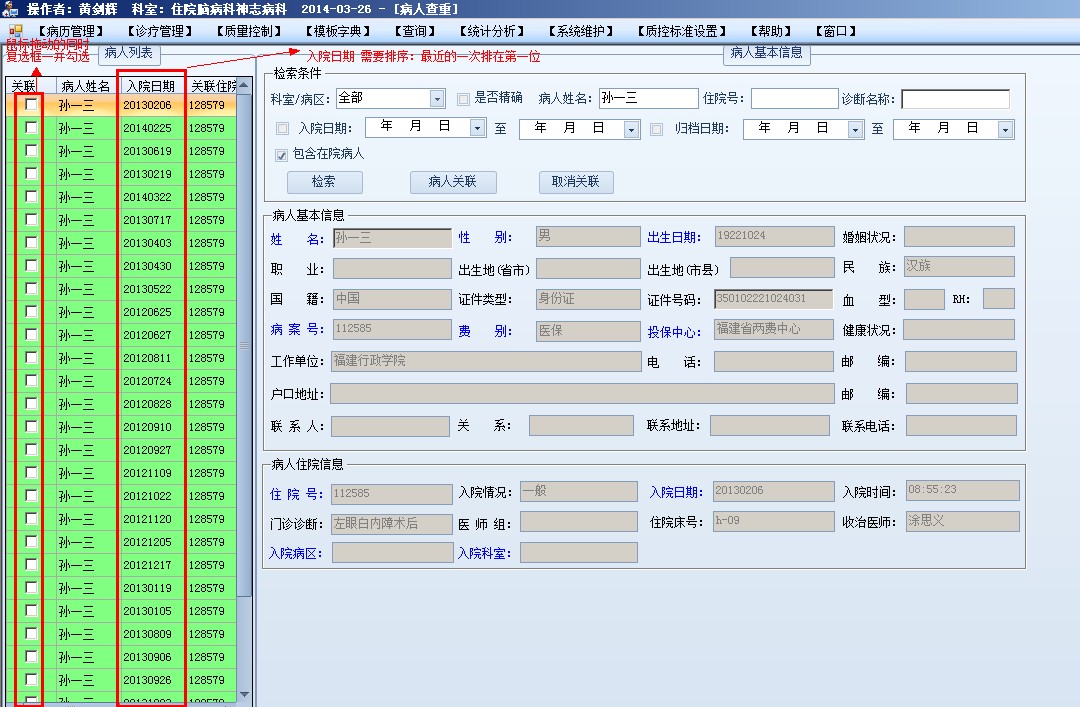The image size is (1080, 707).
Task: Enable the 归档日期 filter checkbox
Action: (656, 129)
